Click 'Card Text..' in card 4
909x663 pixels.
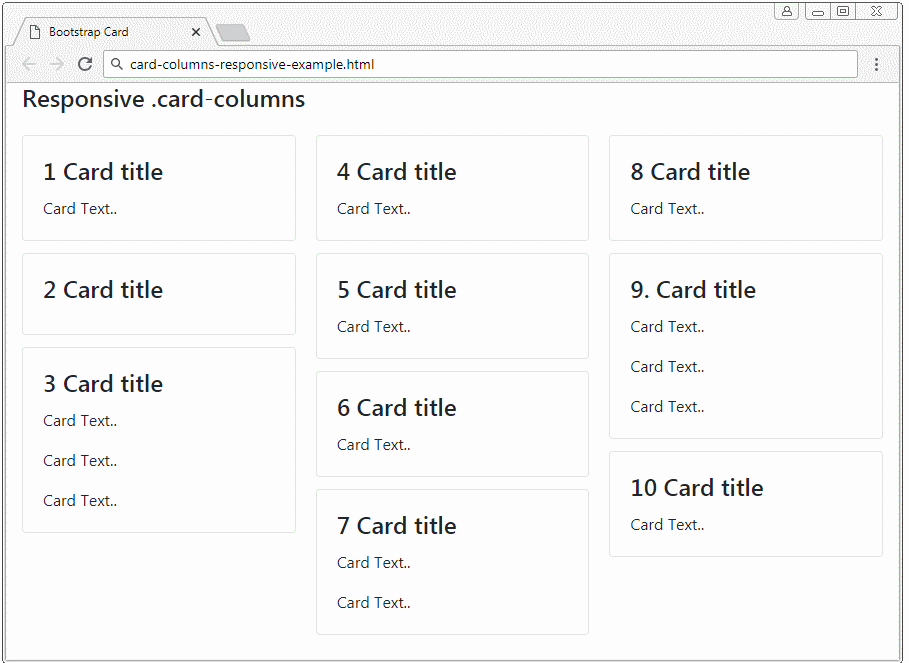click(x=373, y=209)
